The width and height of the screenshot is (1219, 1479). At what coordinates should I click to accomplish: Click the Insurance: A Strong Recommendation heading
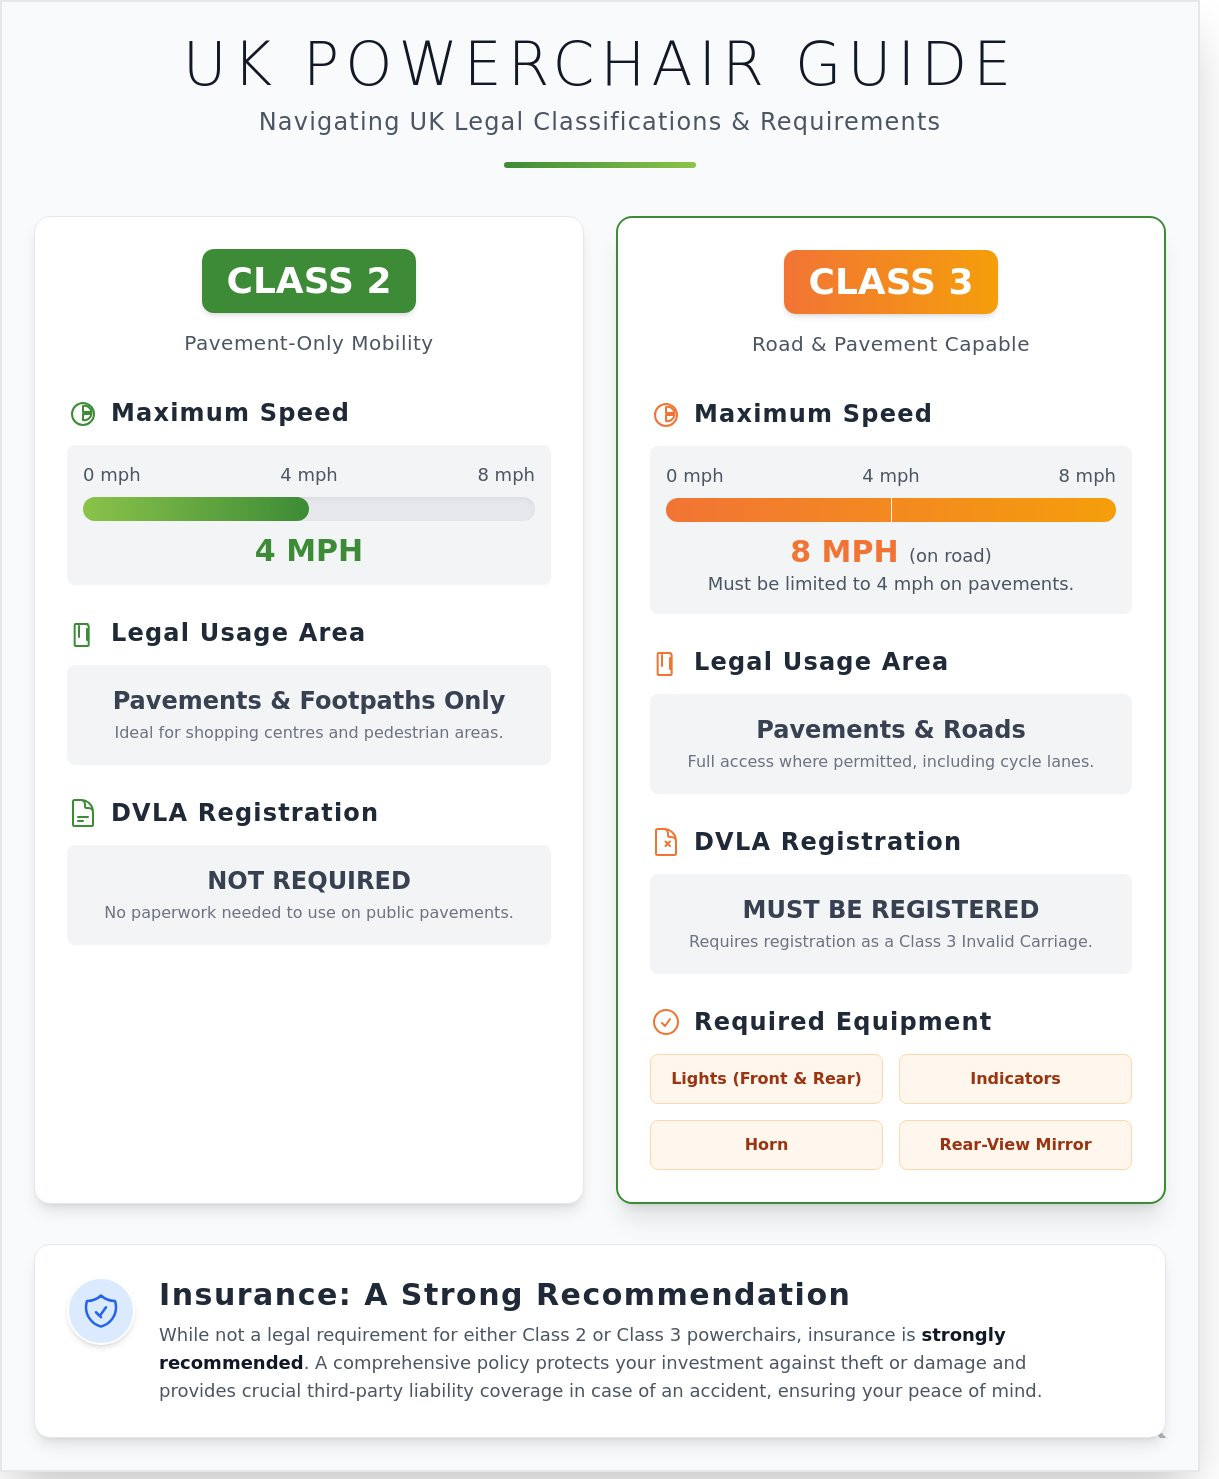coord(505,1295)
